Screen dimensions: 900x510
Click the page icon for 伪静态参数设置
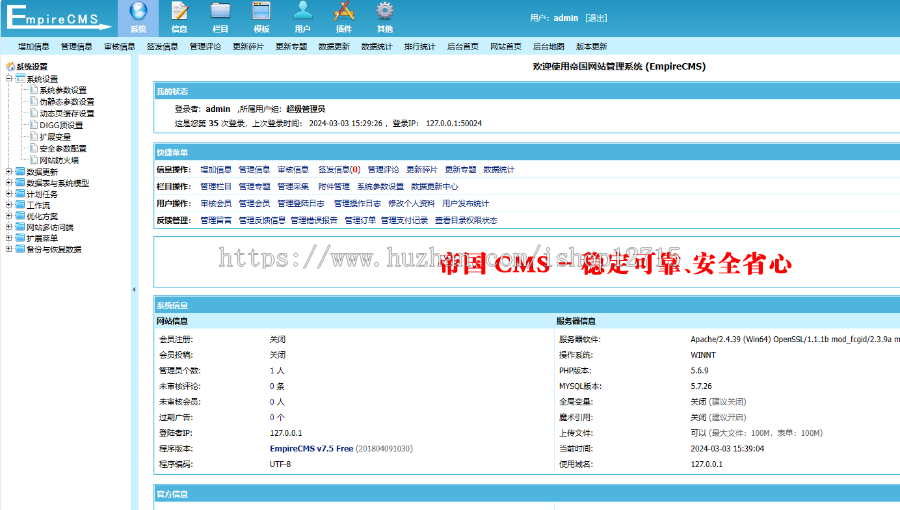pyautogui.click(x=34, y=102)
